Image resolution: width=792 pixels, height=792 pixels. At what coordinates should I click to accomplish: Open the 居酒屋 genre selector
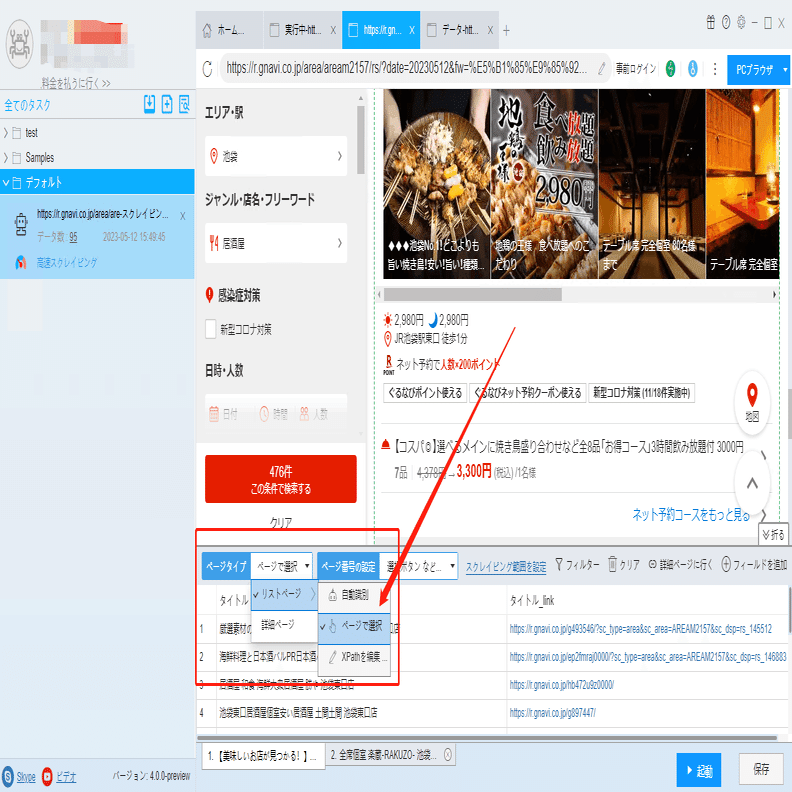(276, 243)
